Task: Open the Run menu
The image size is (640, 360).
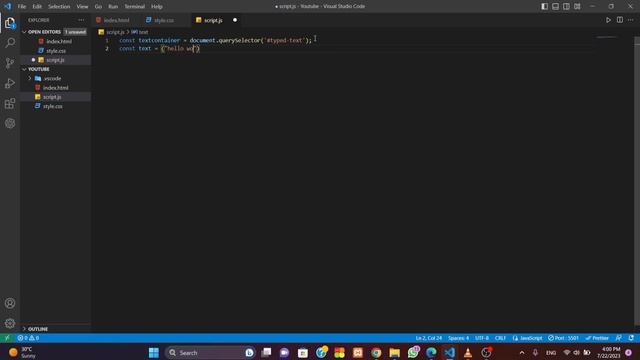Action: 113,7
